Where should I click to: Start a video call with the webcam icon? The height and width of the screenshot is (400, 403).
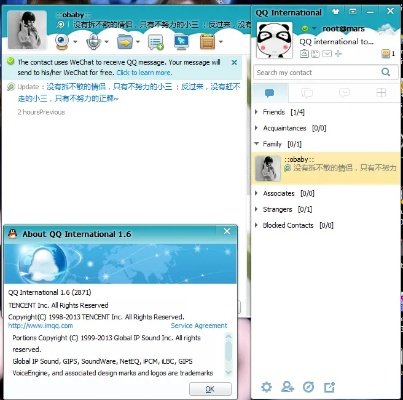pos(62,42)
